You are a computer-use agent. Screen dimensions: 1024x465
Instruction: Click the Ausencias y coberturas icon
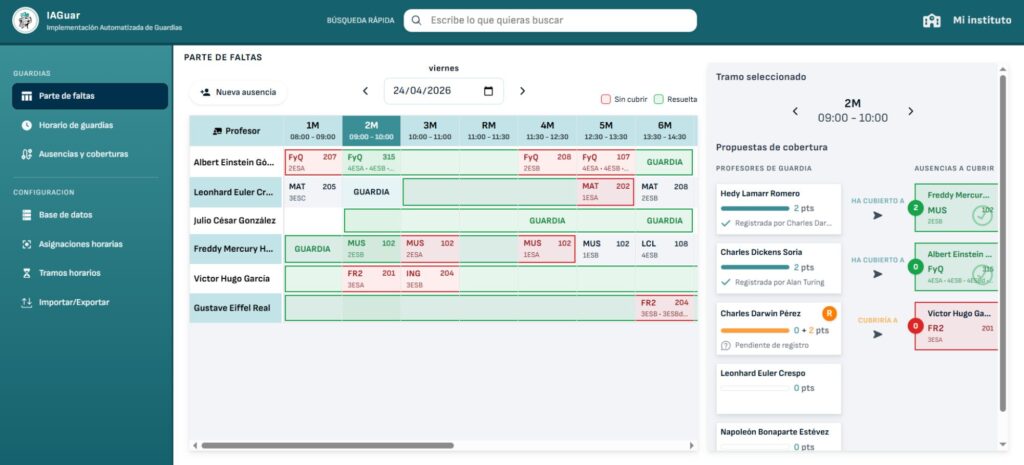(27, 155)
